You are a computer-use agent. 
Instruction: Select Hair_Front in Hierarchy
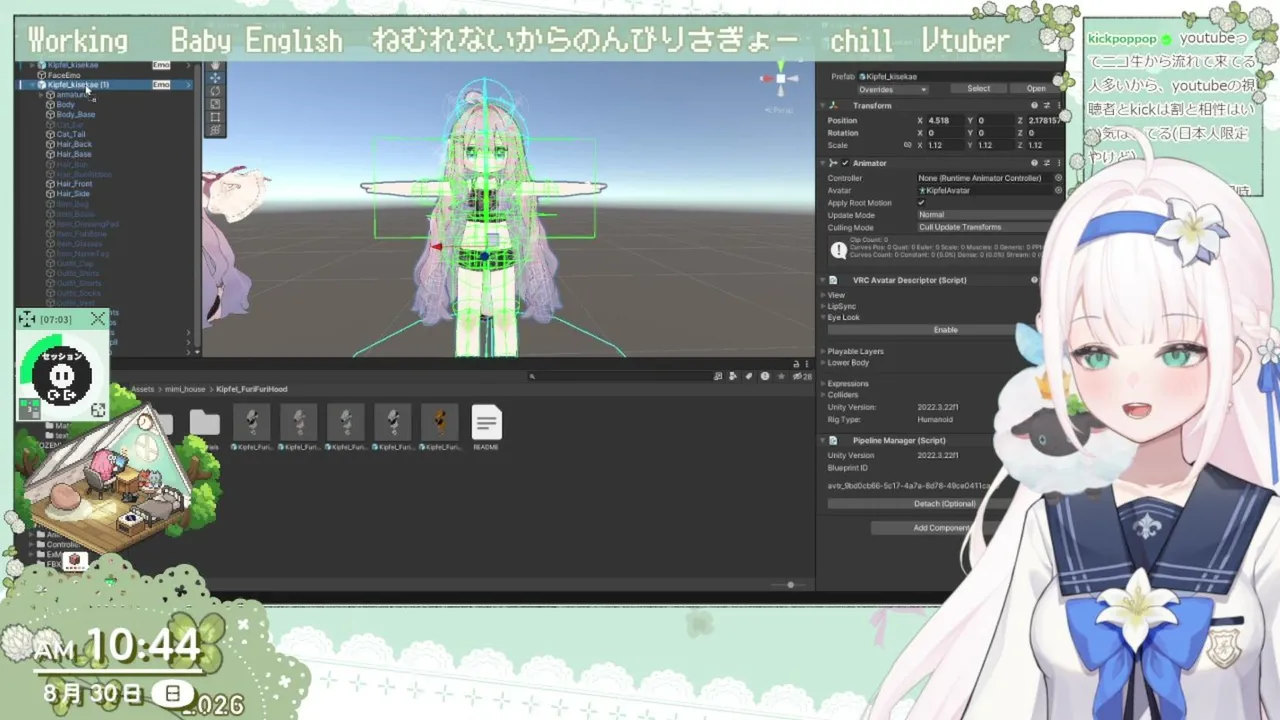(x=74, y=184)
